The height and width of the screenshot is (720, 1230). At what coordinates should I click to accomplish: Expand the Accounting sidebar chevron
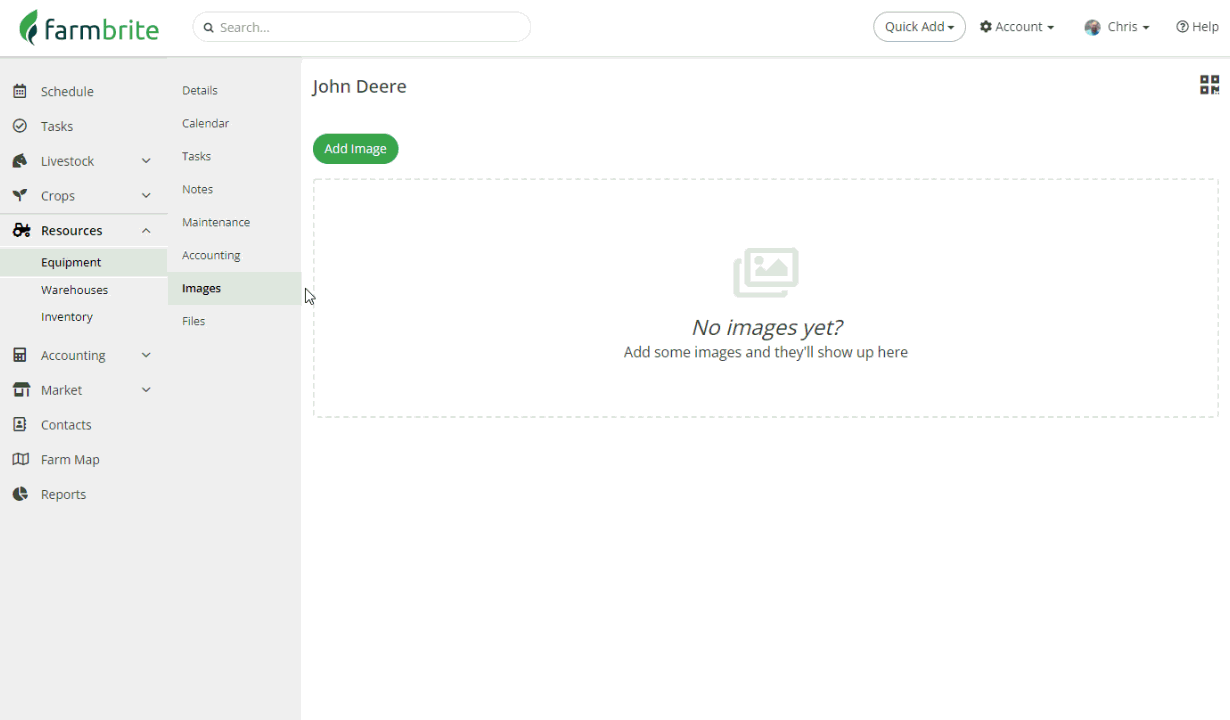[x=146, y=355]
